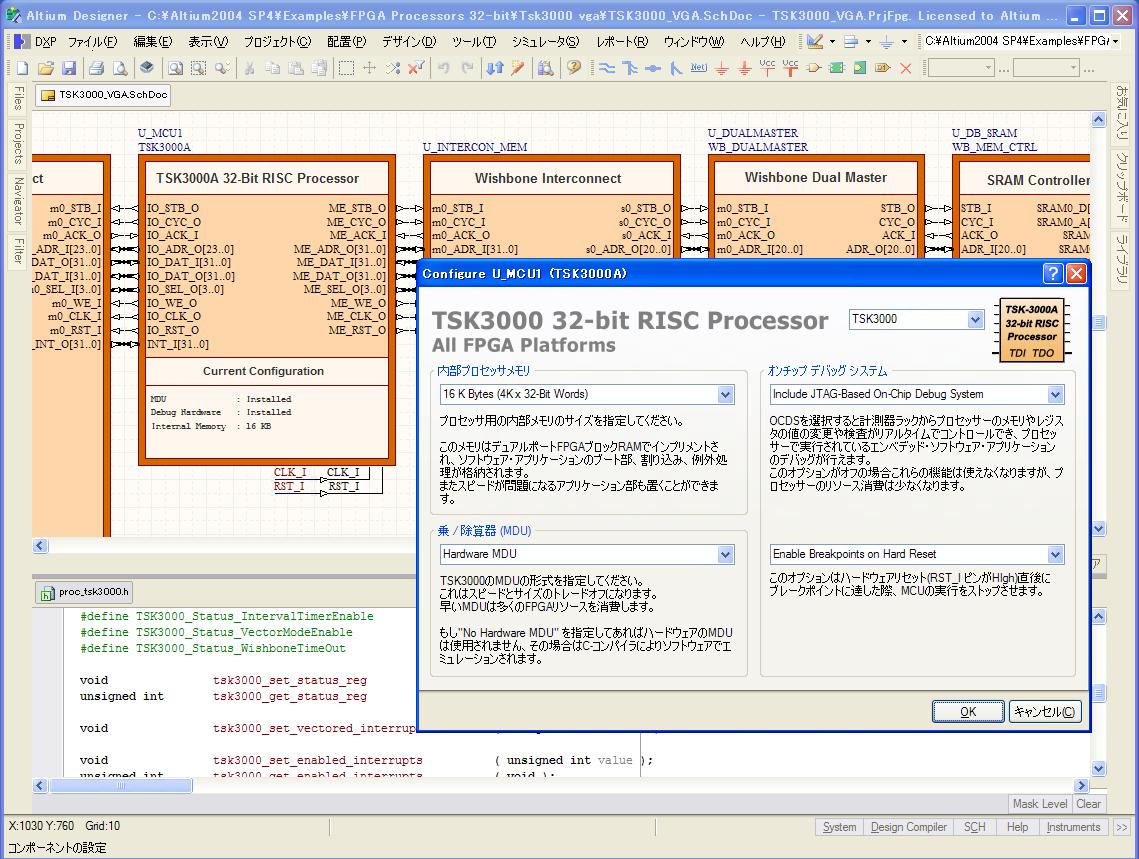
Task: Select the Place Bus tool icon
Action: 629,68
